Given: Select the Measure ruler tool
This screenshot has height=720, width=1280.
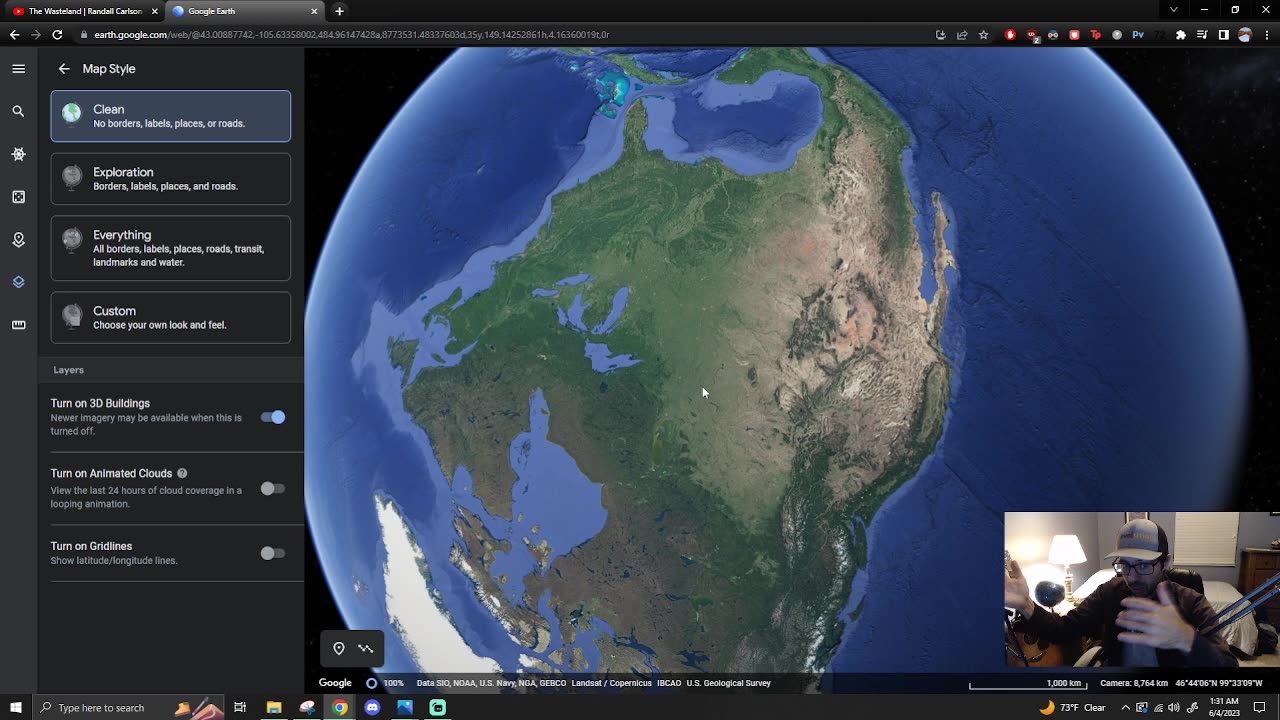Looking at the screenshot, I should (18, 325).
